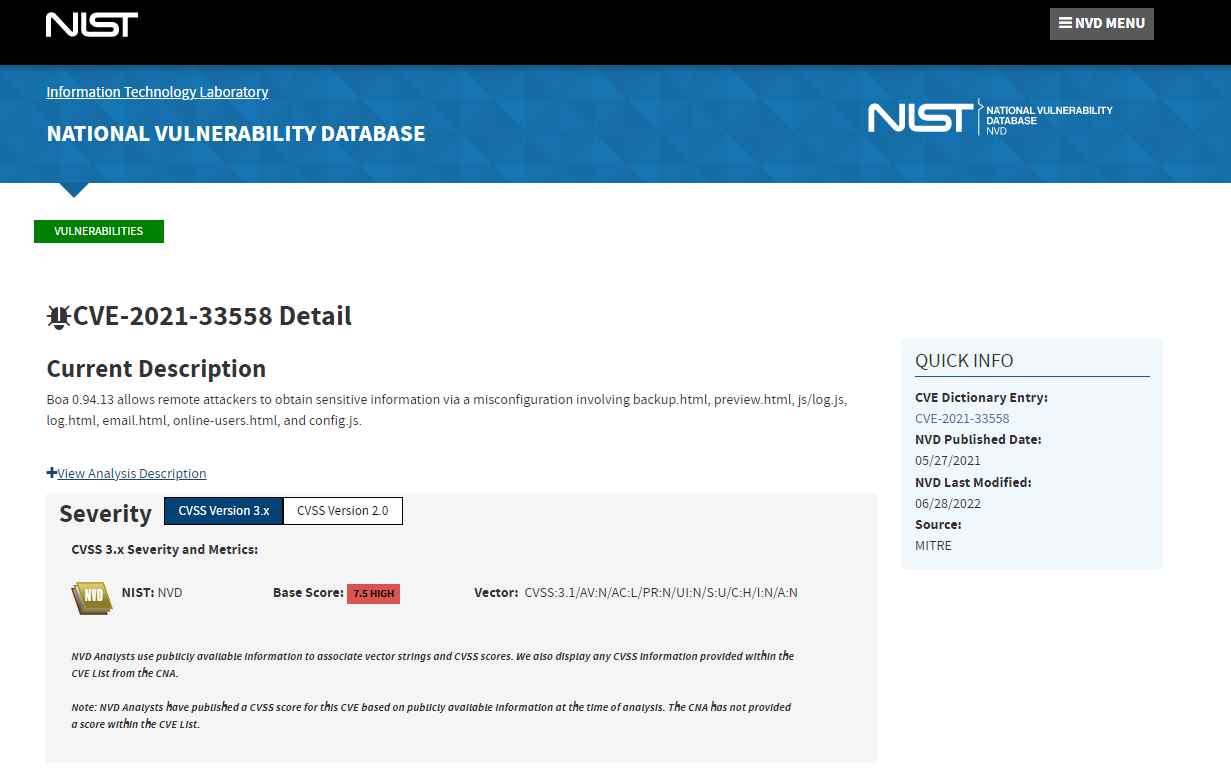Screen dimensions: 1231x777
Task: Click the MITRE source value
Action: pyautogui.click(x=933, y=546)
